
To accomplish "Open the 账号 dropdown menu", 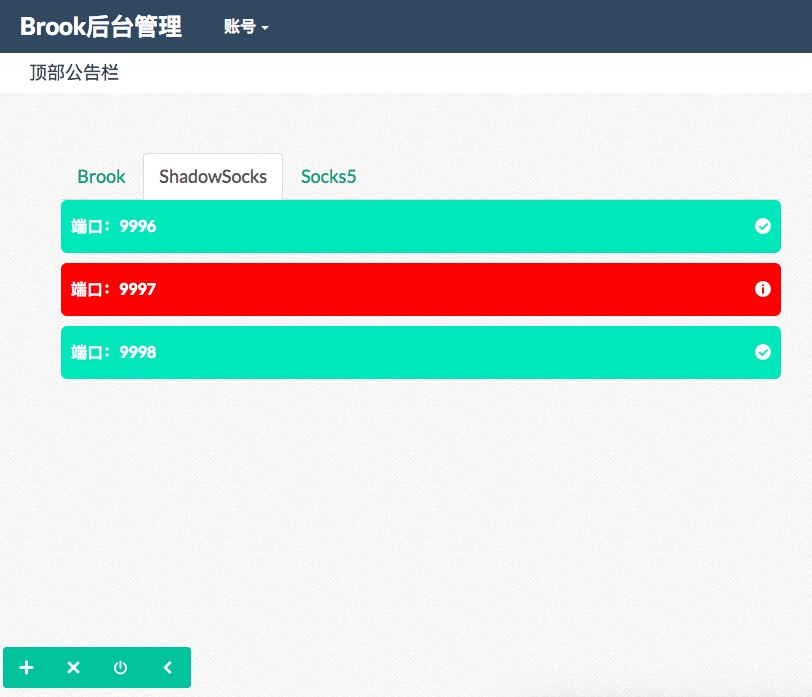I will point(246,26).
